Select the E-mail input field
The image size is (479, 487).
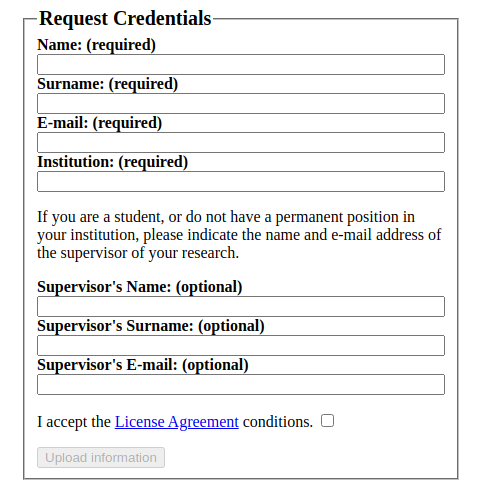[x=241, y=142]
